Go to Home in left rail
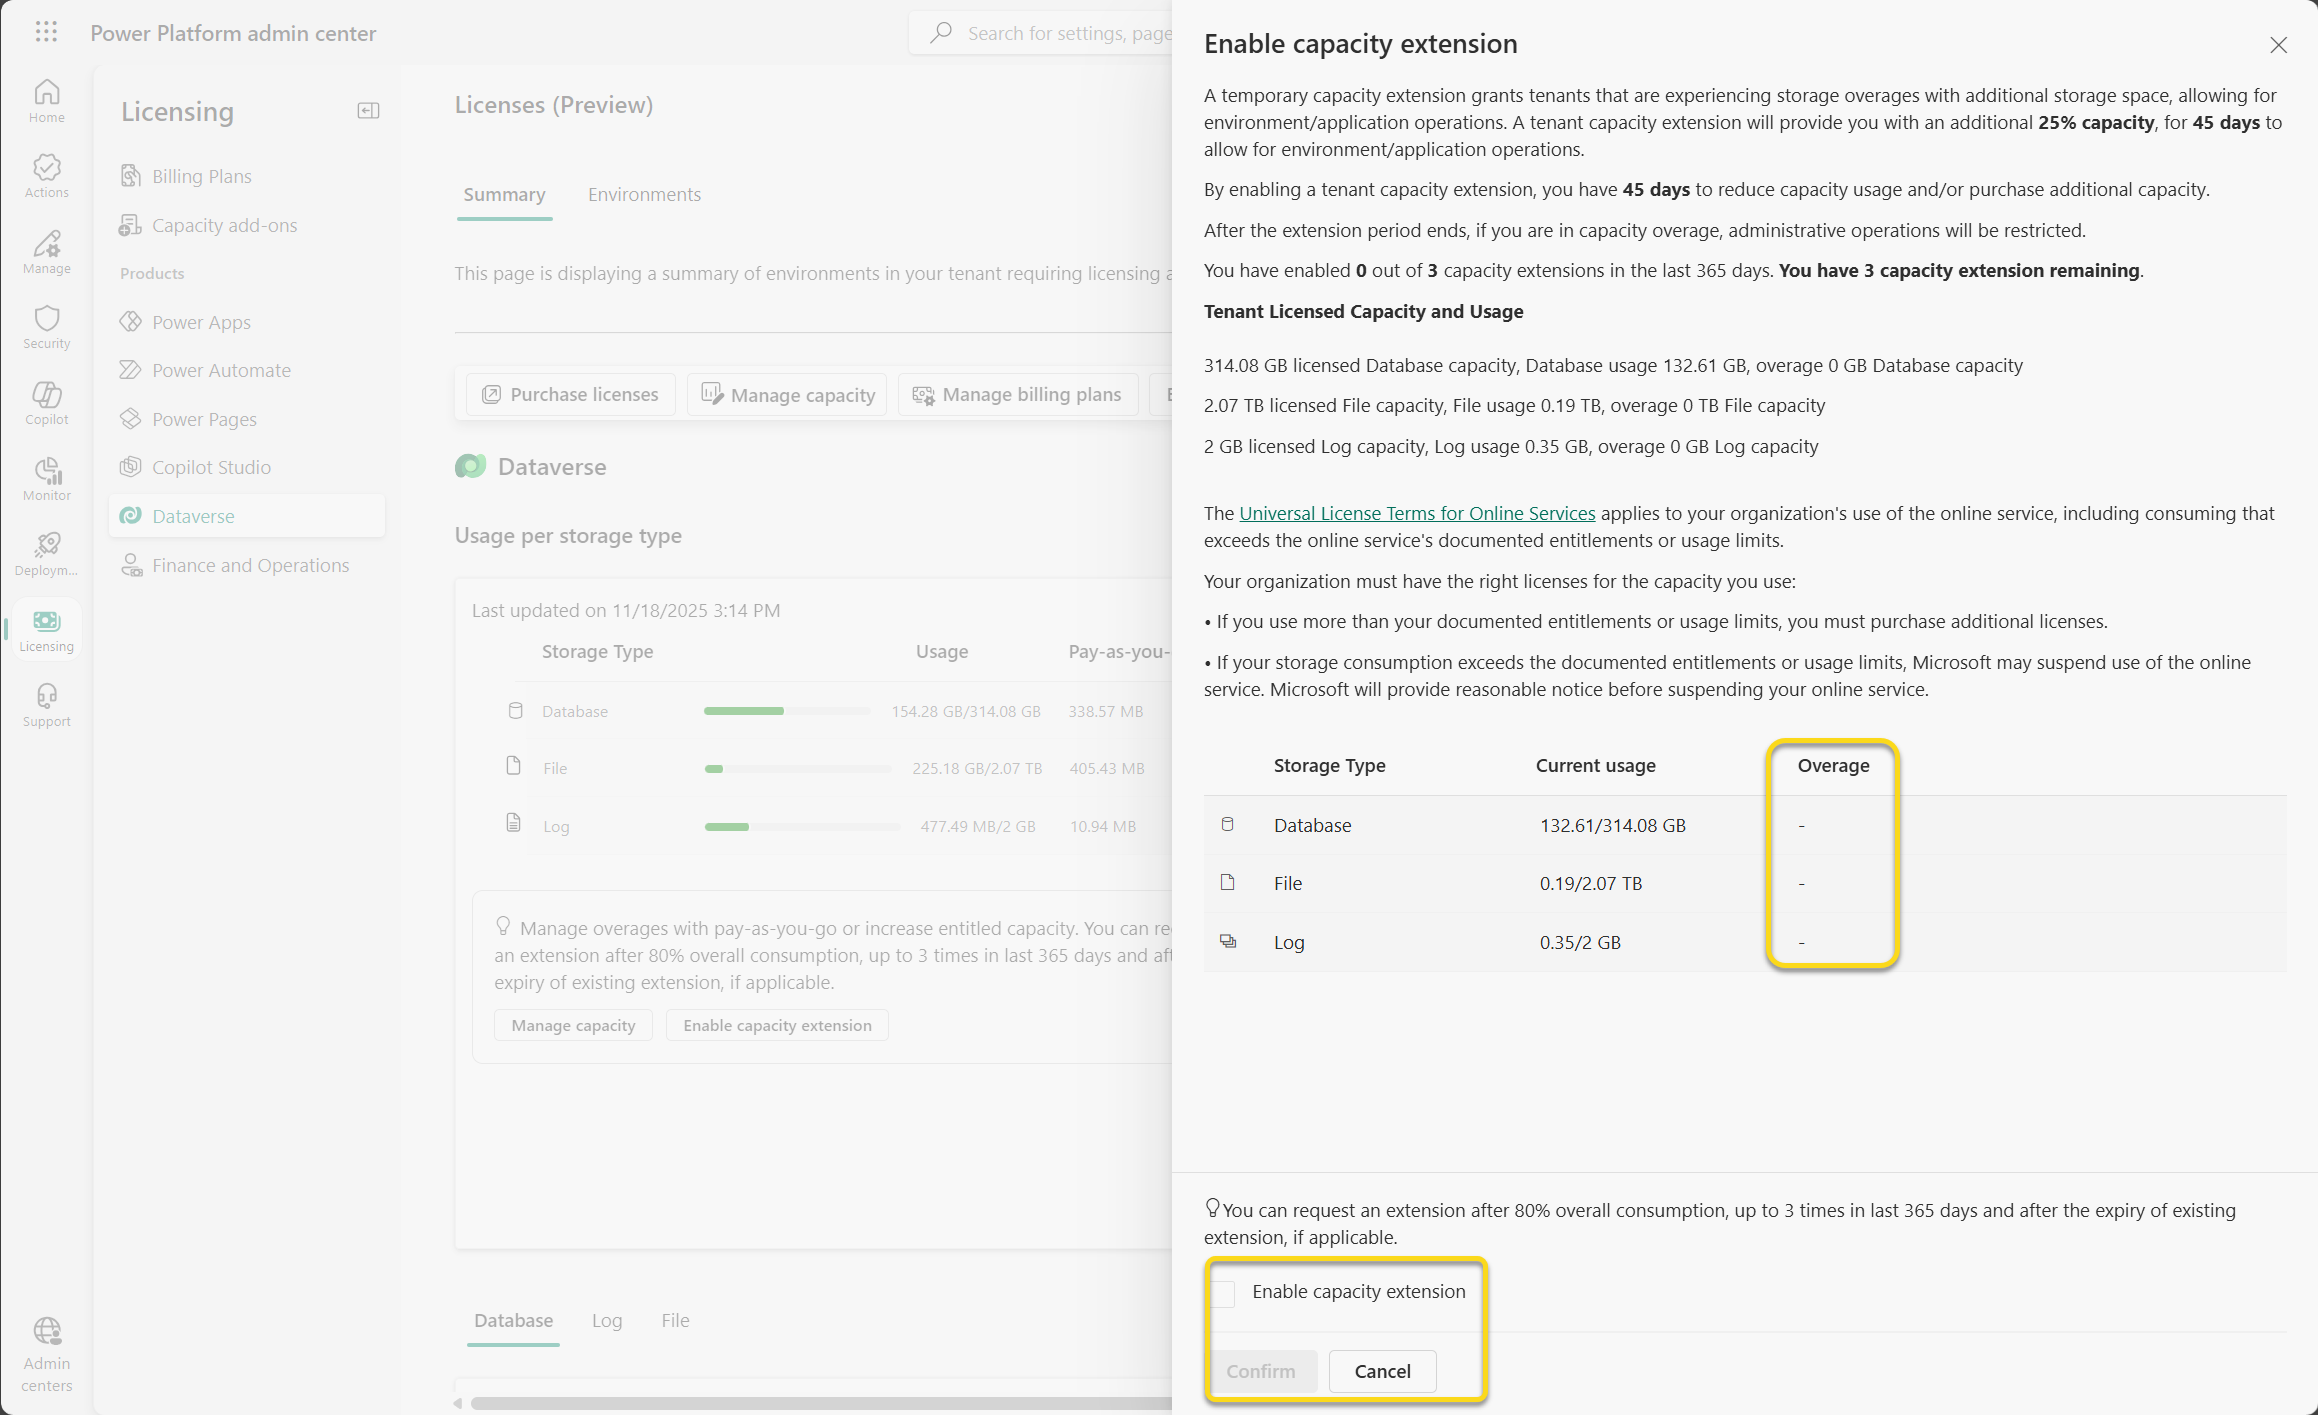This screenshot has height=1415, width=2318. 46,101
